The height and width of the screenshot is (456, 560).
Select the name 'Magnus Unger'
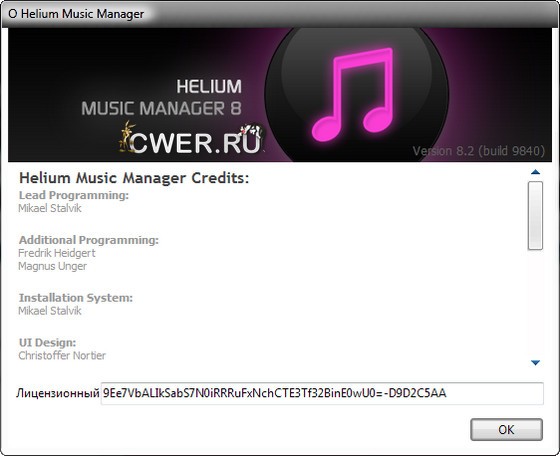[52, 266]
